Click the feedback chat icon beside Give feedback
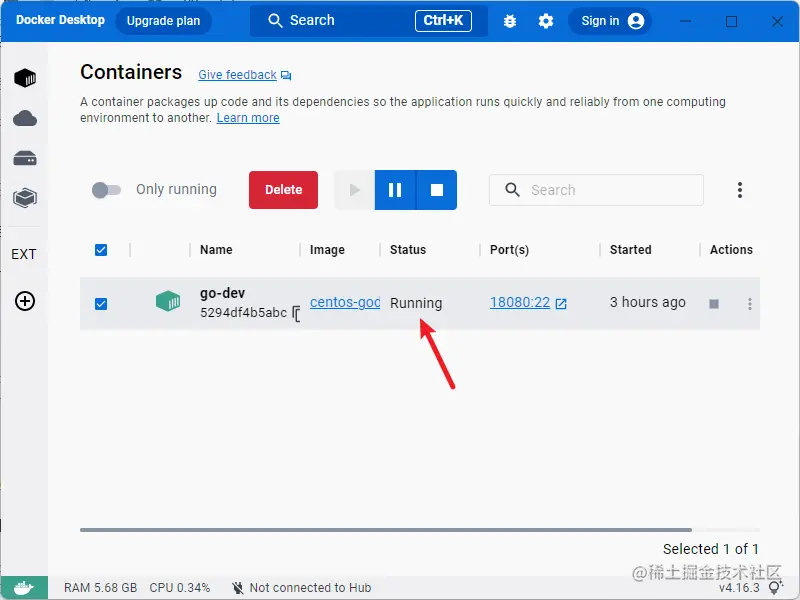800x600 pixels. 286,76
